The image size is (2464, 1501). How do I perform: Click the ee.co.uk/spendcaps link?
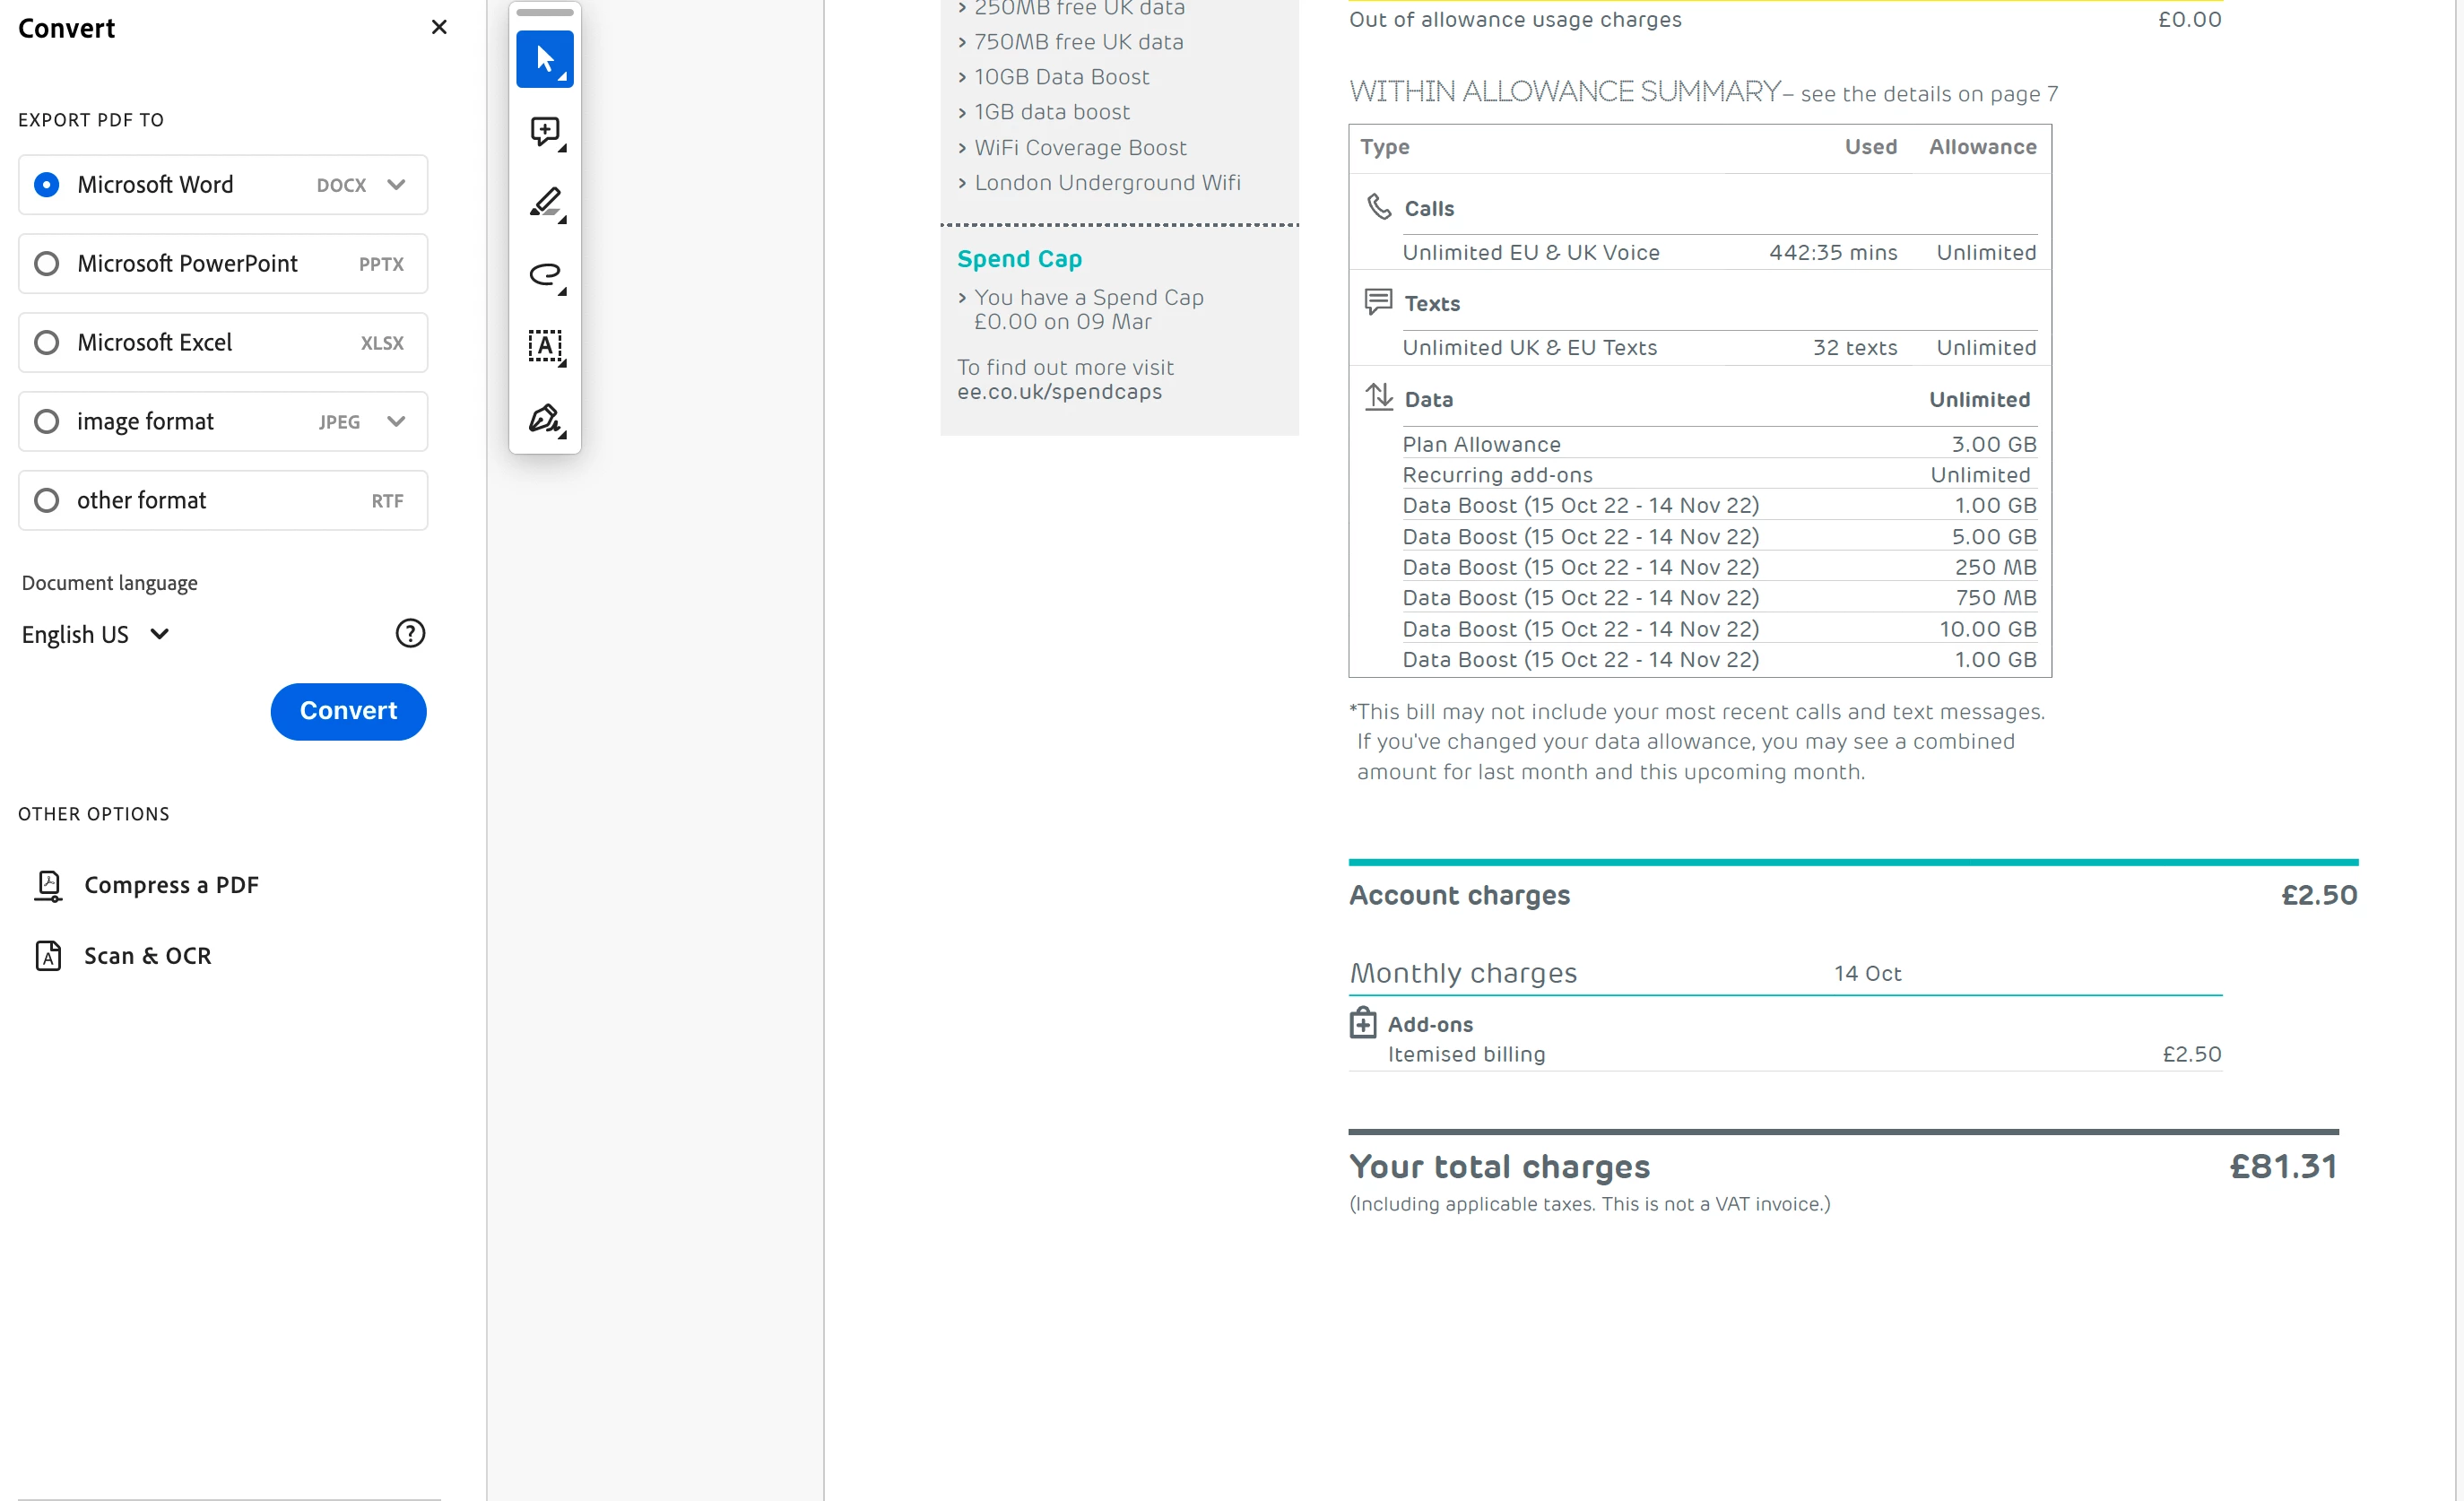pos(1059,392)
